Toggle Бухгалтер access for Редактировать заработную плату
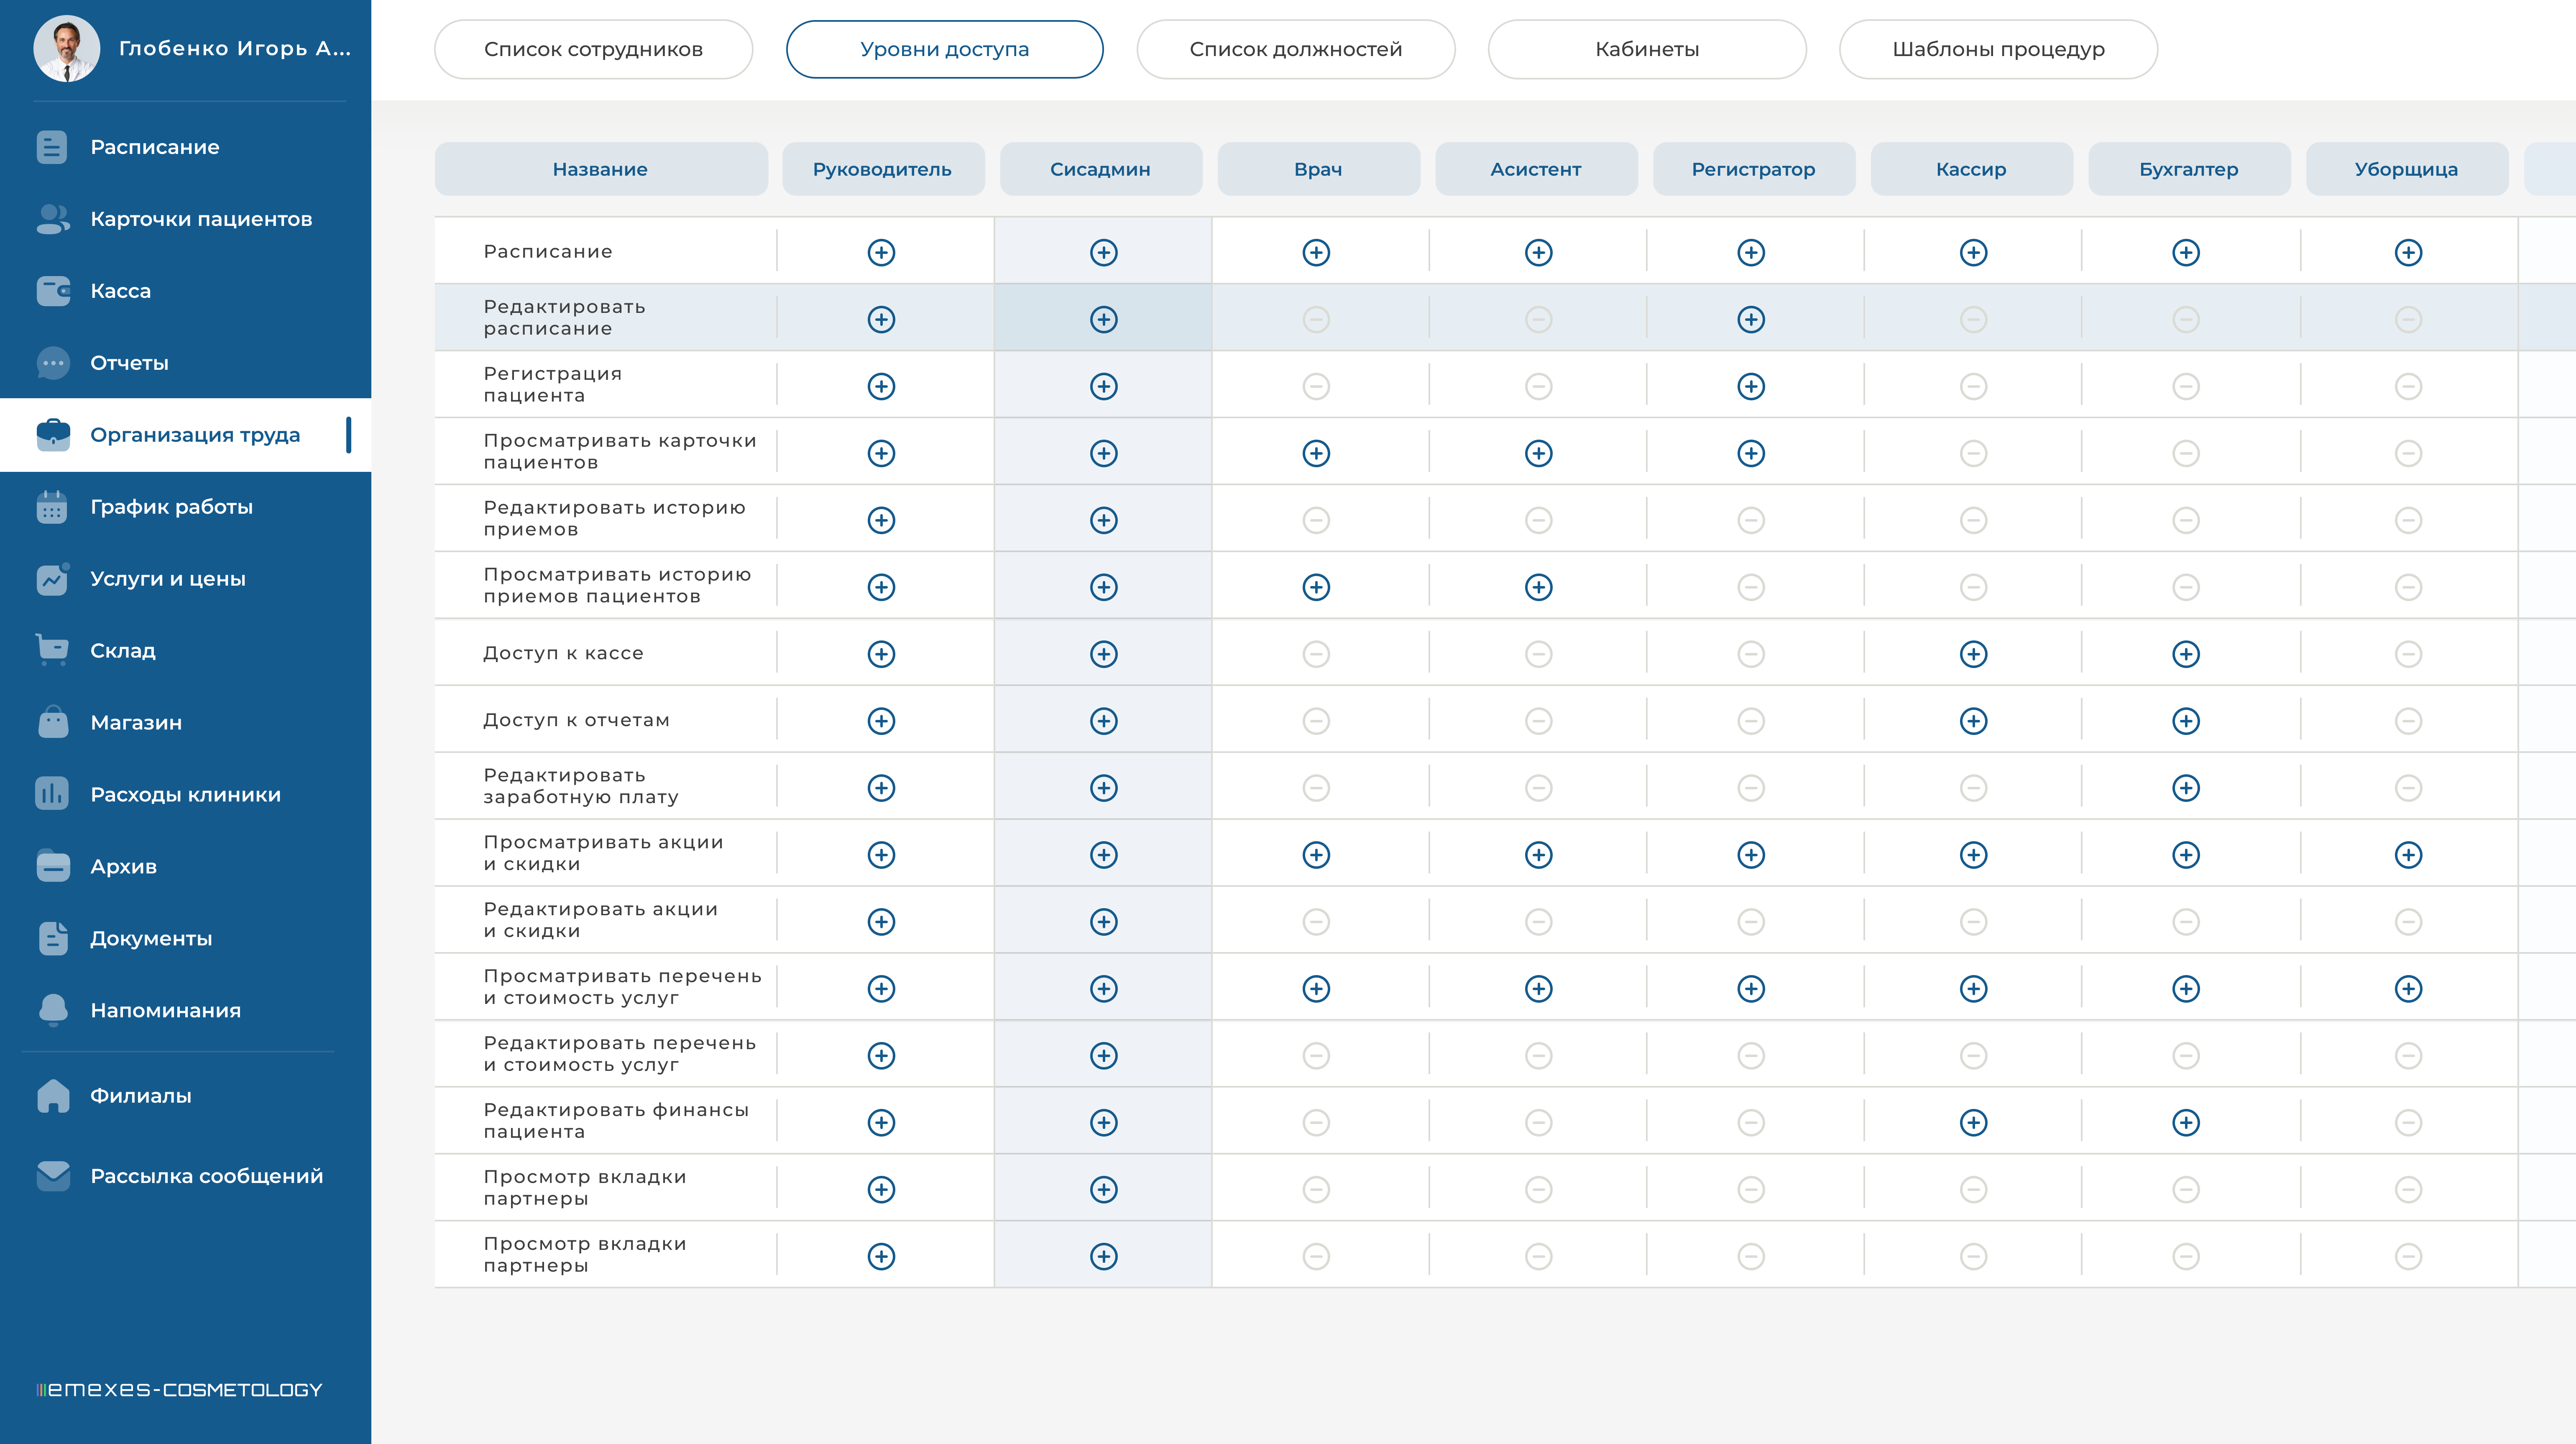The height and width of the screenshot is (1444, 2576). pos(2186,788)
